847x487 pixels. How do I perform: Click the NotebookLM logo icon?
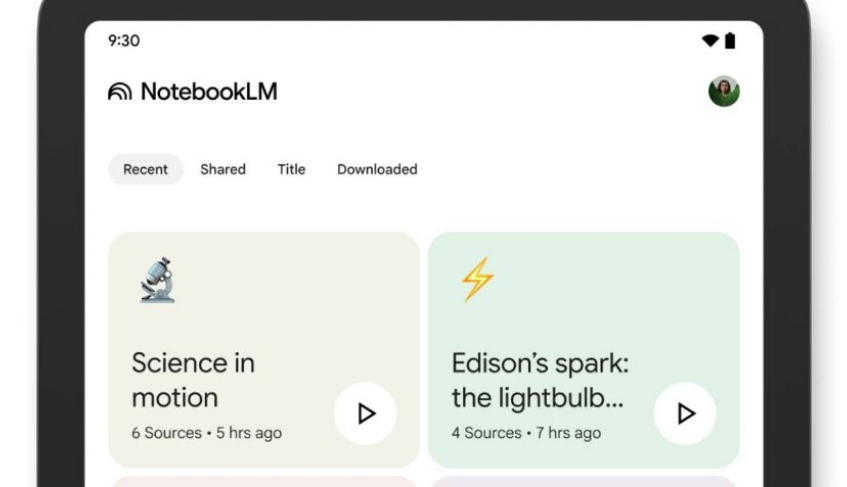tap(119, 92)
